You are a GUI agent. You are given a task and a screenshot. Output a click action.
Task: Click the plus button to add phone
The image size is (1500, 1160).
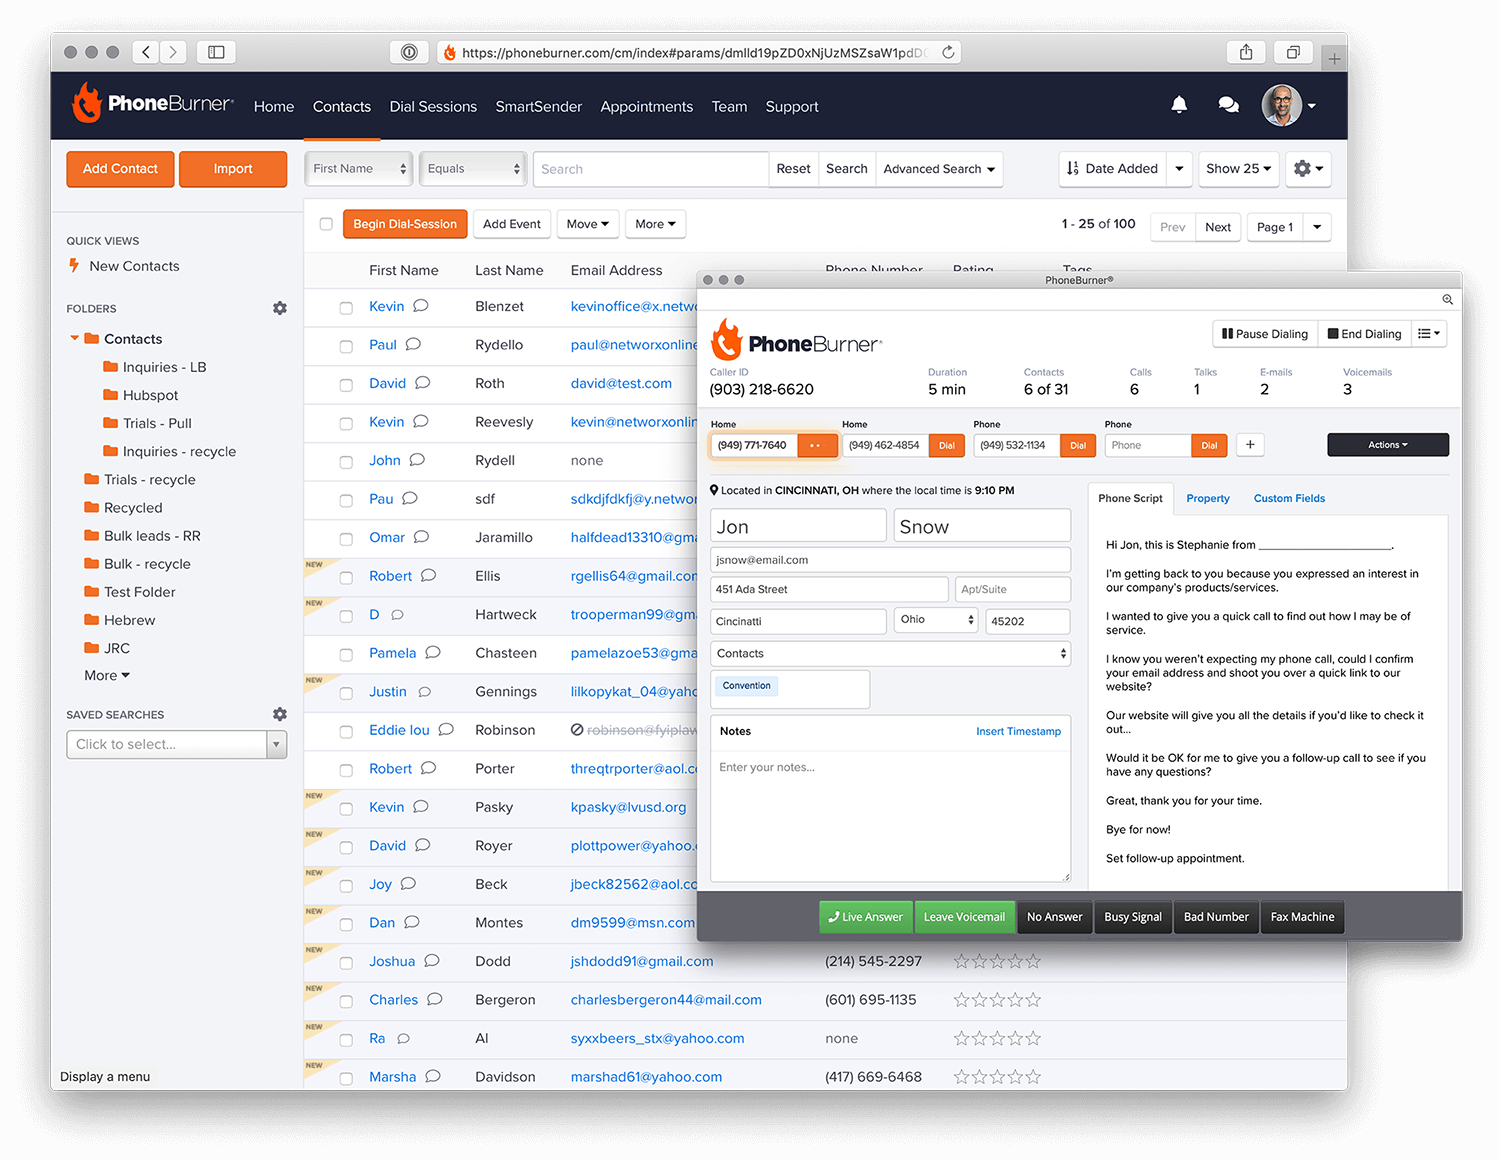tap(1250, 445)
